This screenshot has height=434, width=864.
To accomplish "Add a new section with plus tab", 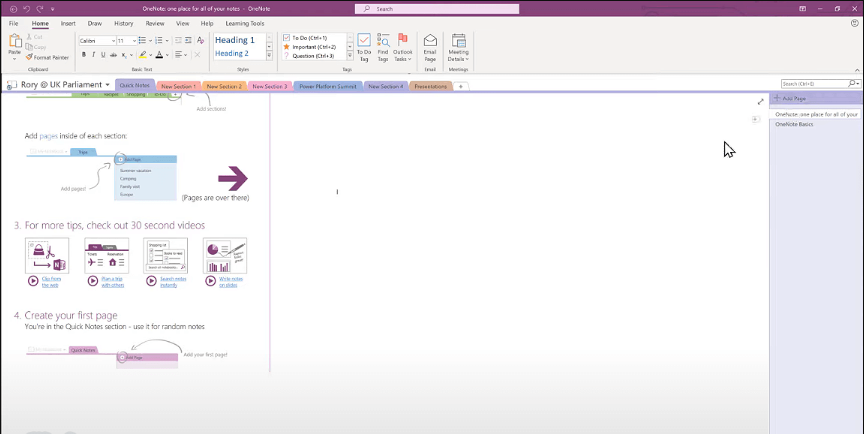I will coord(461,86).
